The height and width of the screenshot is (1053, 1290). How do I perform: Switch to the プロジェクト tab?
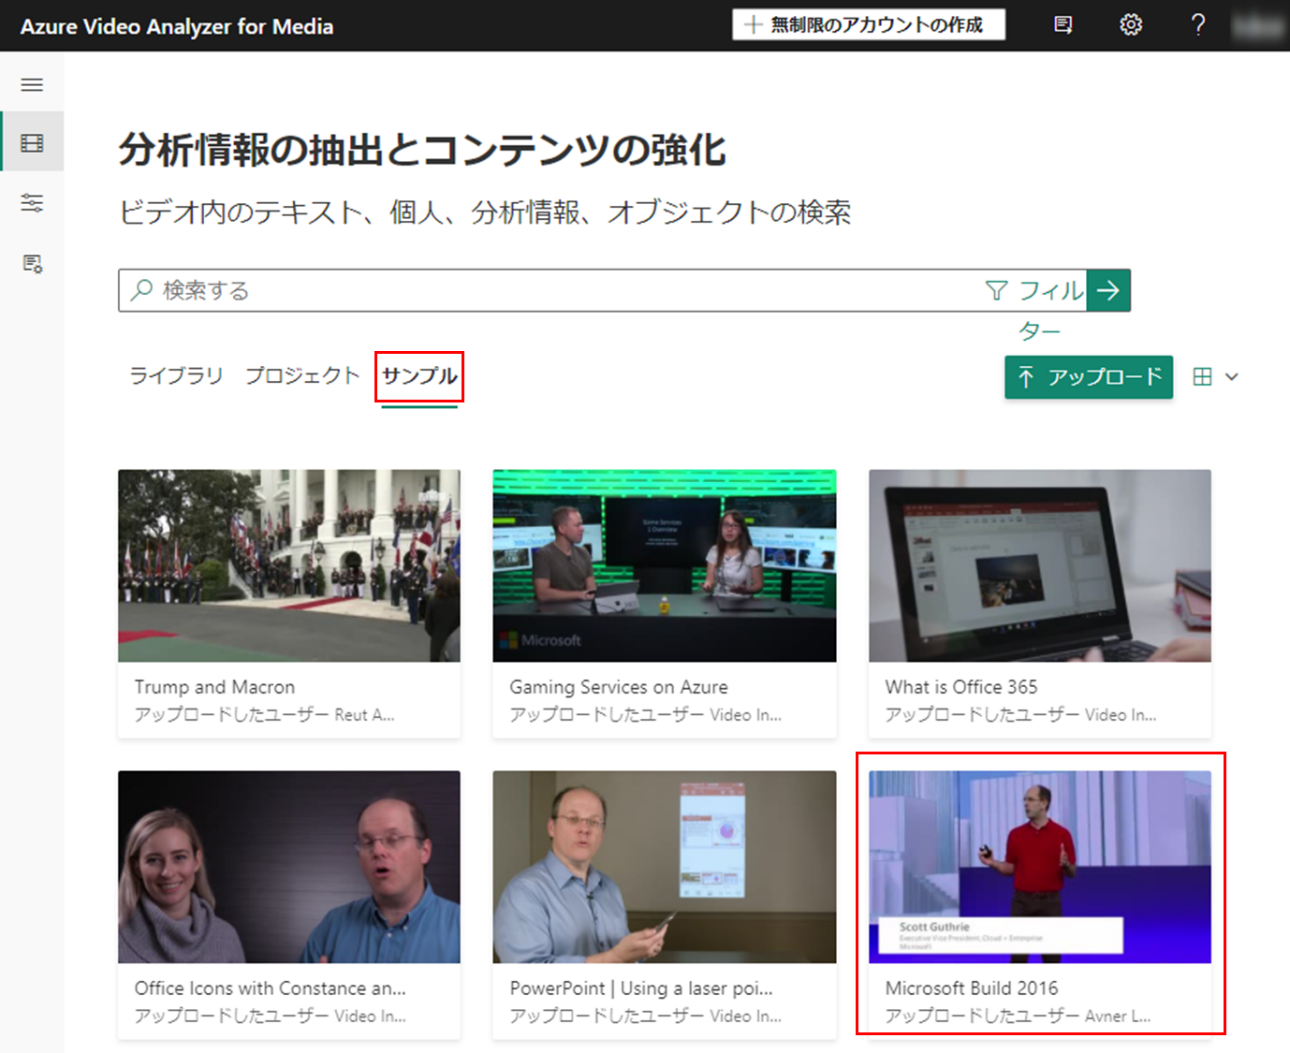[x=302, y=376]
